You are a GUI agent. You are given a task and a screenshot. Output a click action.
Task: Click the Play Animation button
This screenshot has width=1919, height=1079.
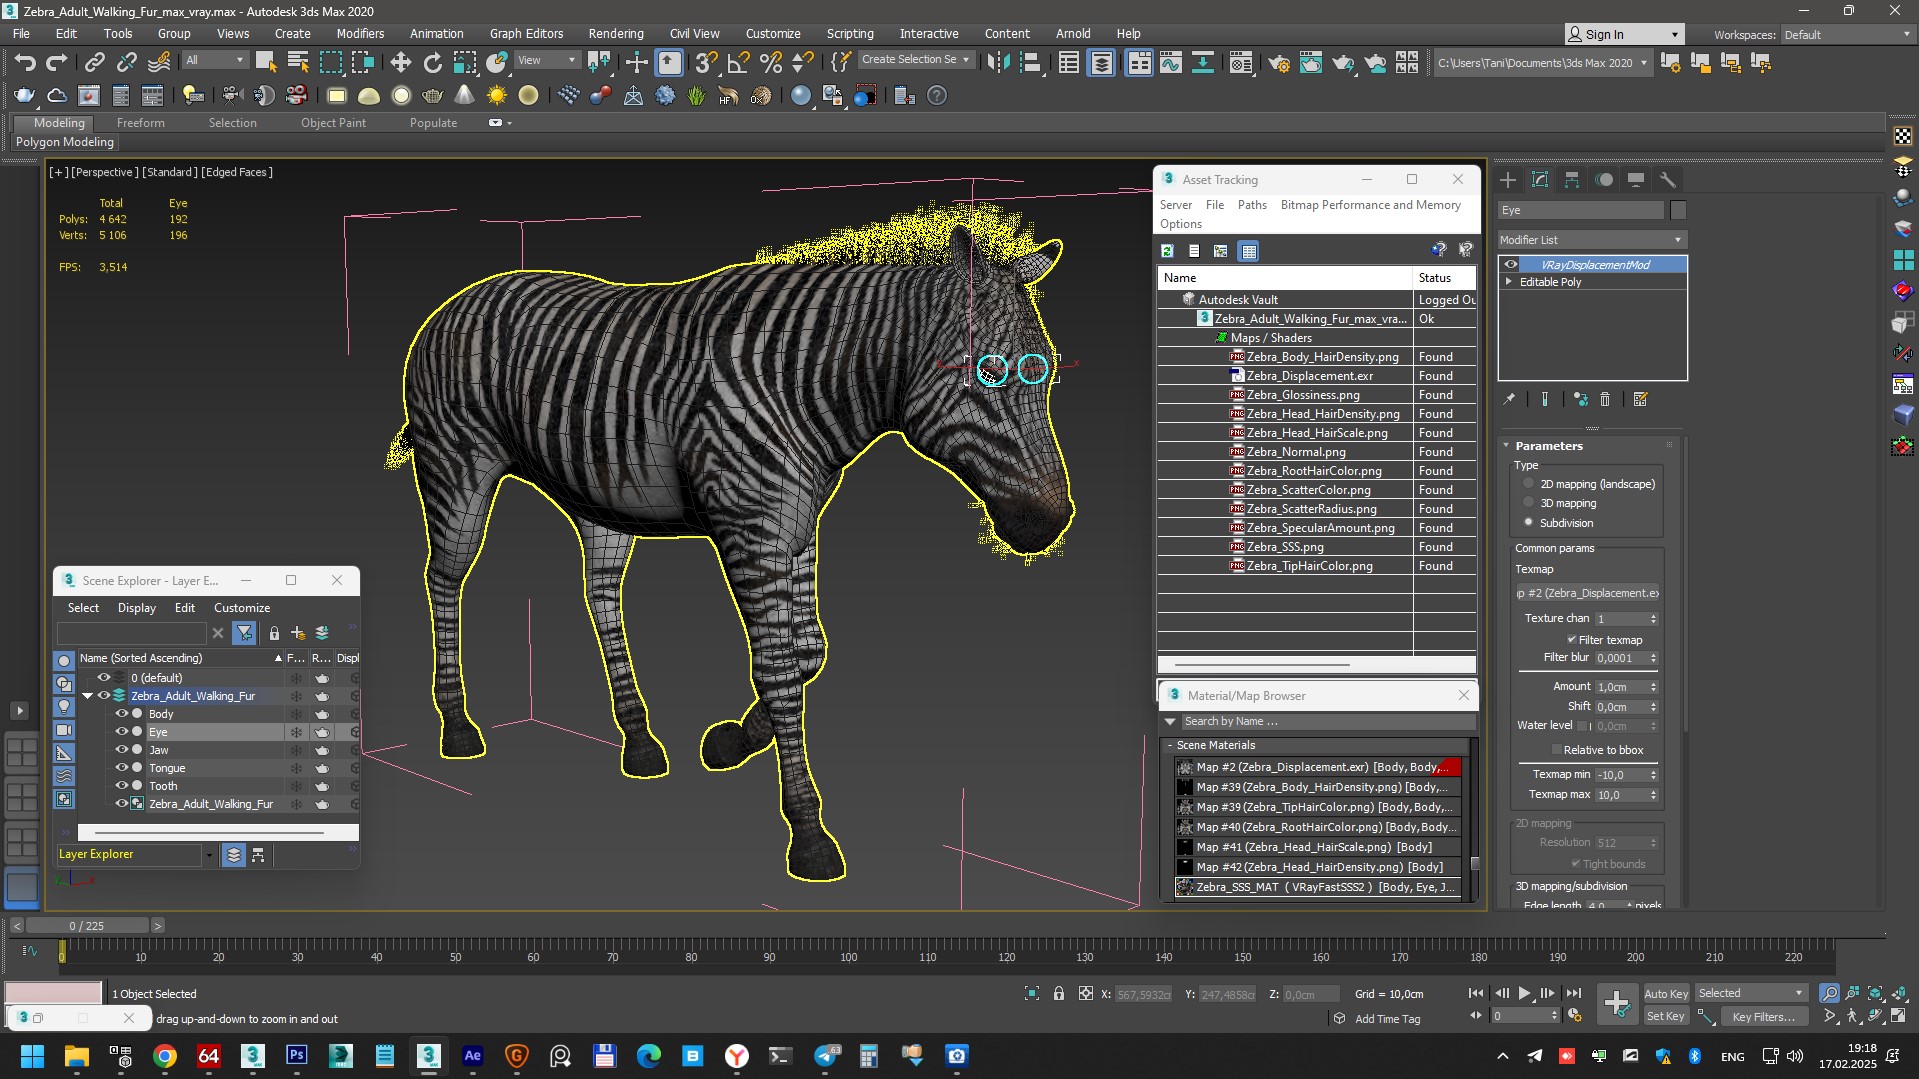coord(1524,993)
